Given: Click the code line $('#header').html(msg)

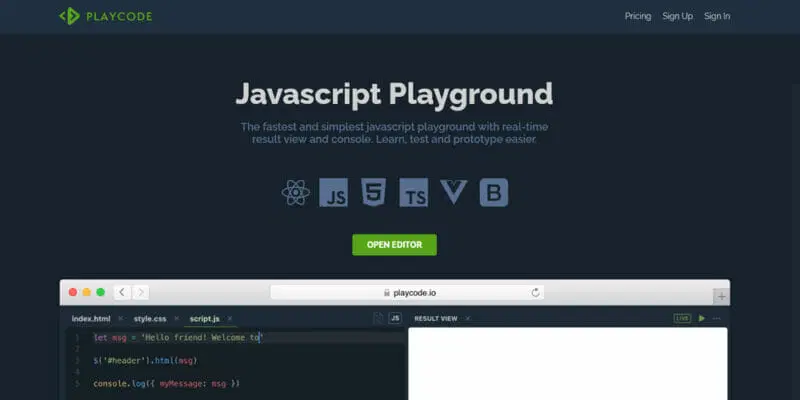Looking at the screenshot, I should point(145,361).
